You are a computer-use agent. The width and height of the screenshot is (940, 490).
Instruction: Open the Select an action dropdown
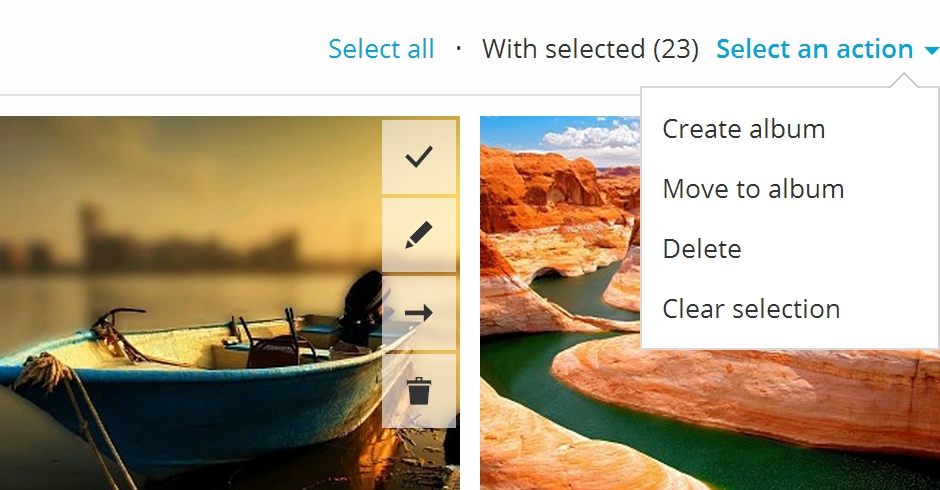click(815, 49)
